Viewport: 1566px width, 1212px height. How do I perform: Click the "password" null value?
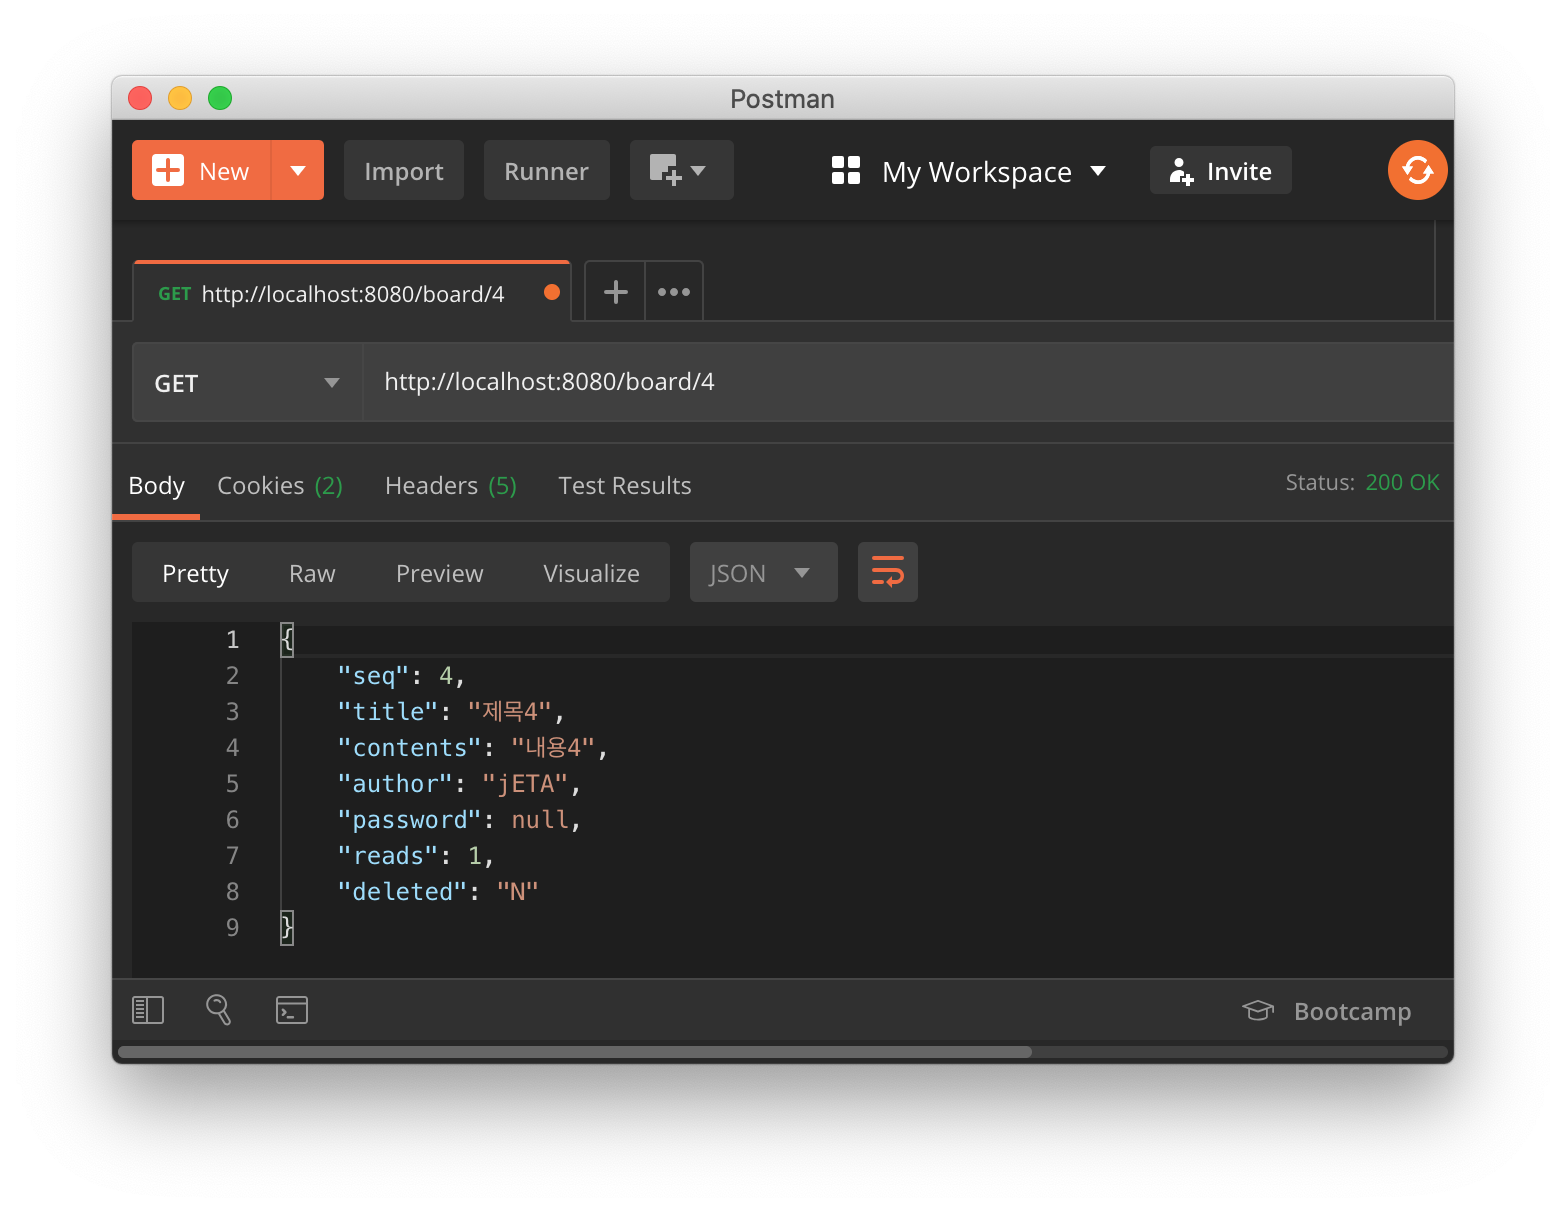[x=540, y=820]
